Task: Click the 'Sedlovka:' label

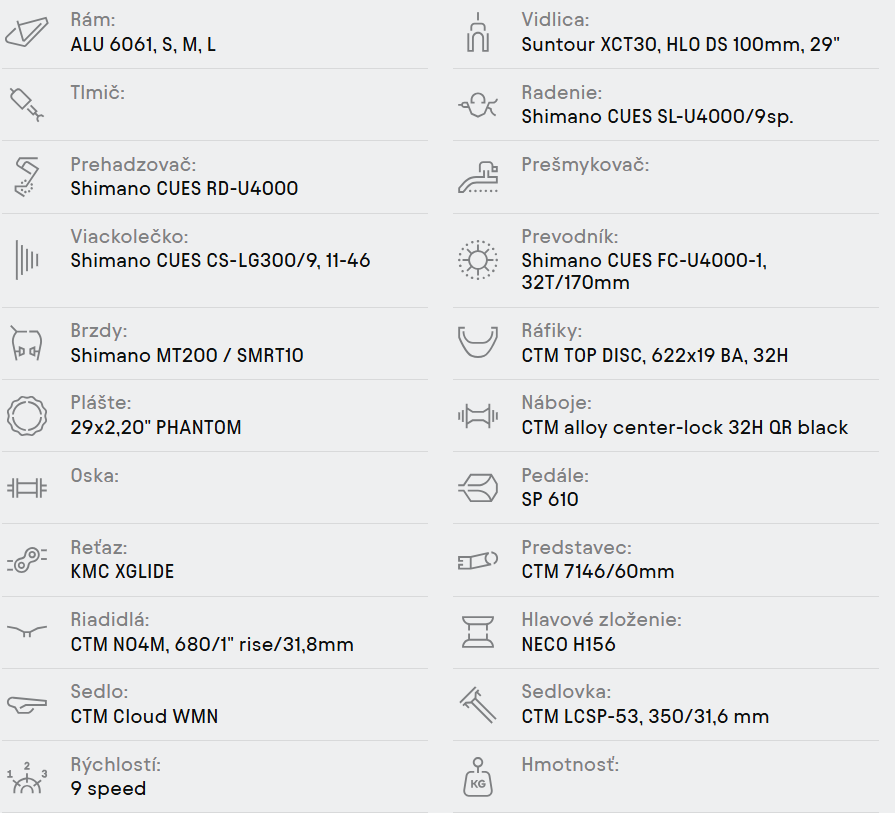Action: [566, 691]
